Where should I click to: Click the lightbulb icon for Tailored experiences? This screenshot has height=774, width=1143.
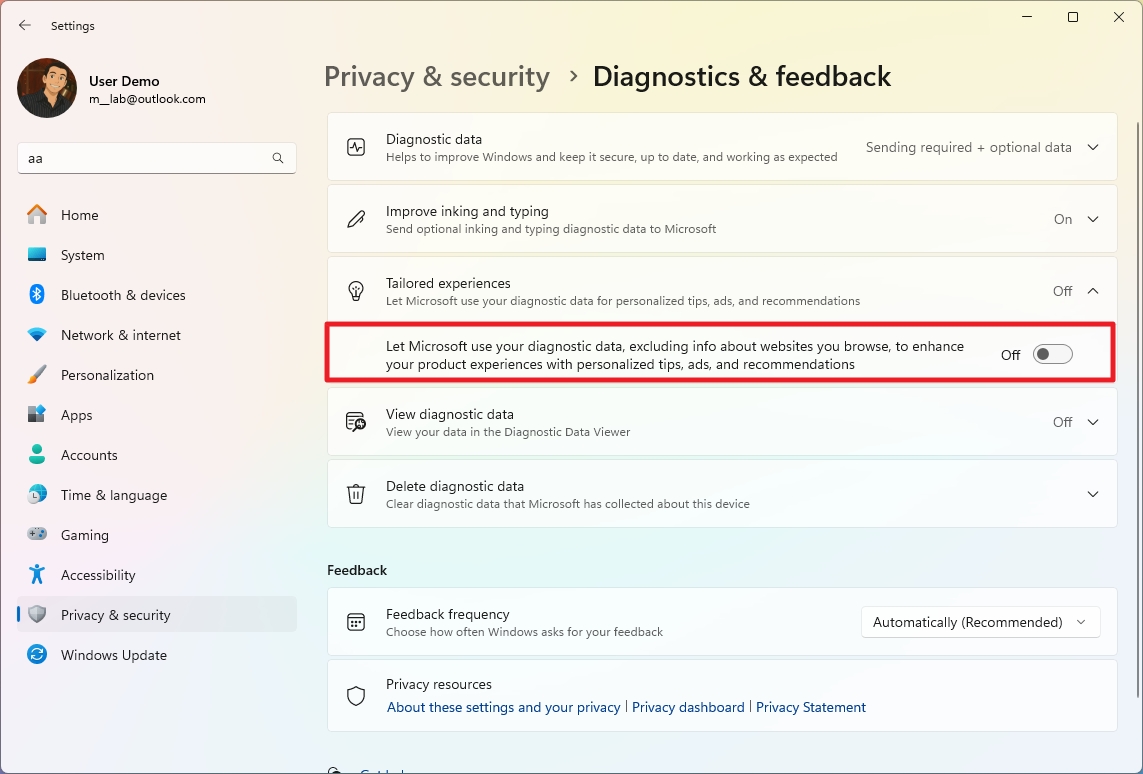pos(355,291)
